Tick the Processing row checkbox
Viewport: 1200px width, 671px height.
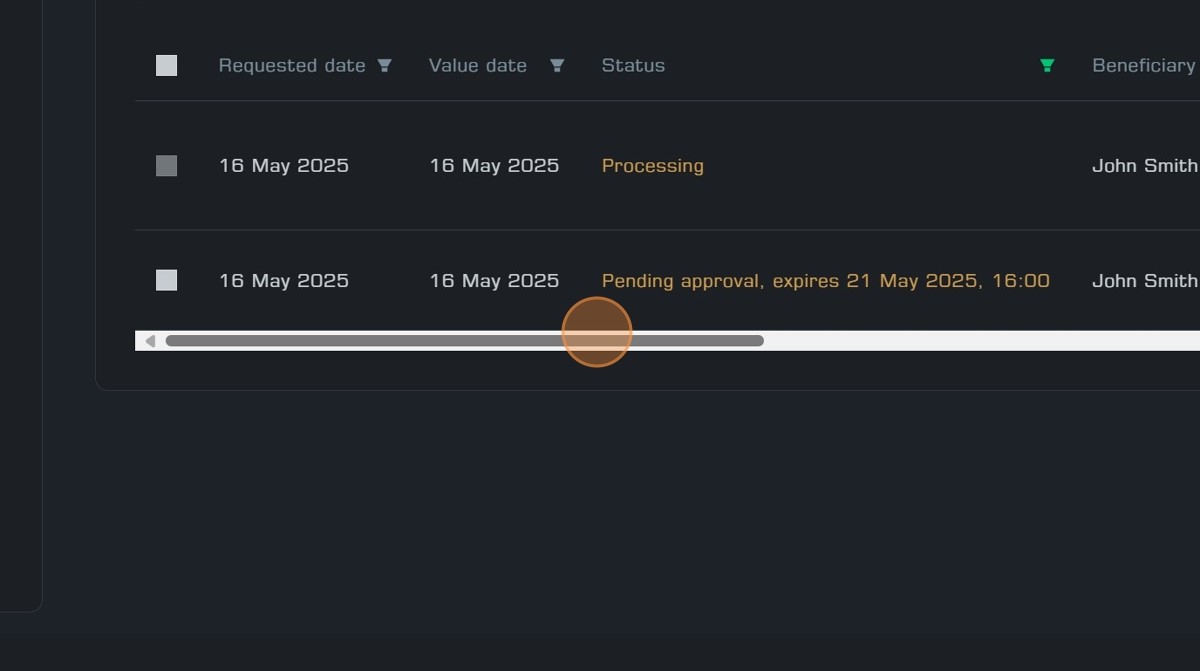pos(167,166)
